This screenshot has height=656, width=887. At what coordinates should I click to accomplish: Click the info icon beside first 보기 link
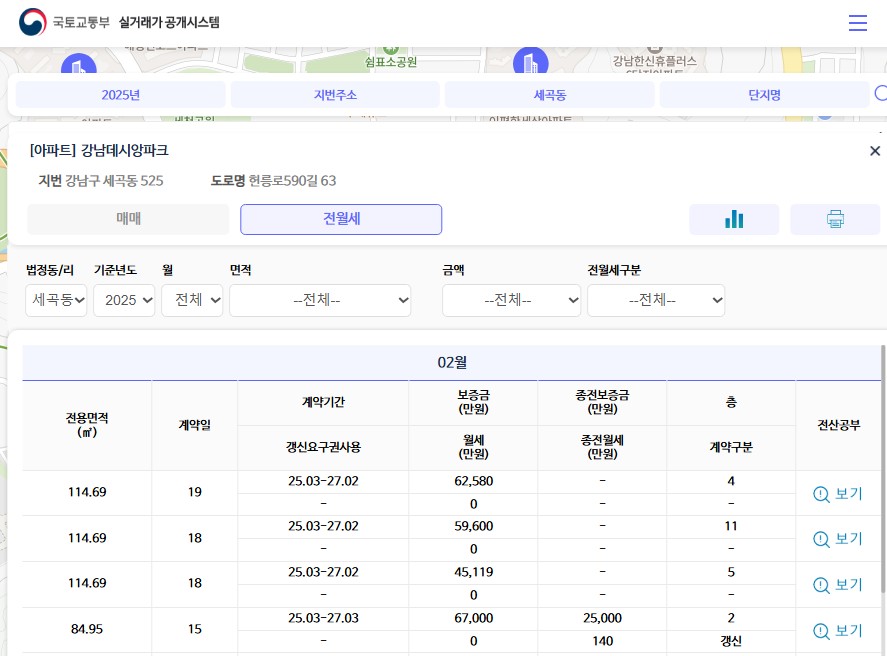click(821, 494)
